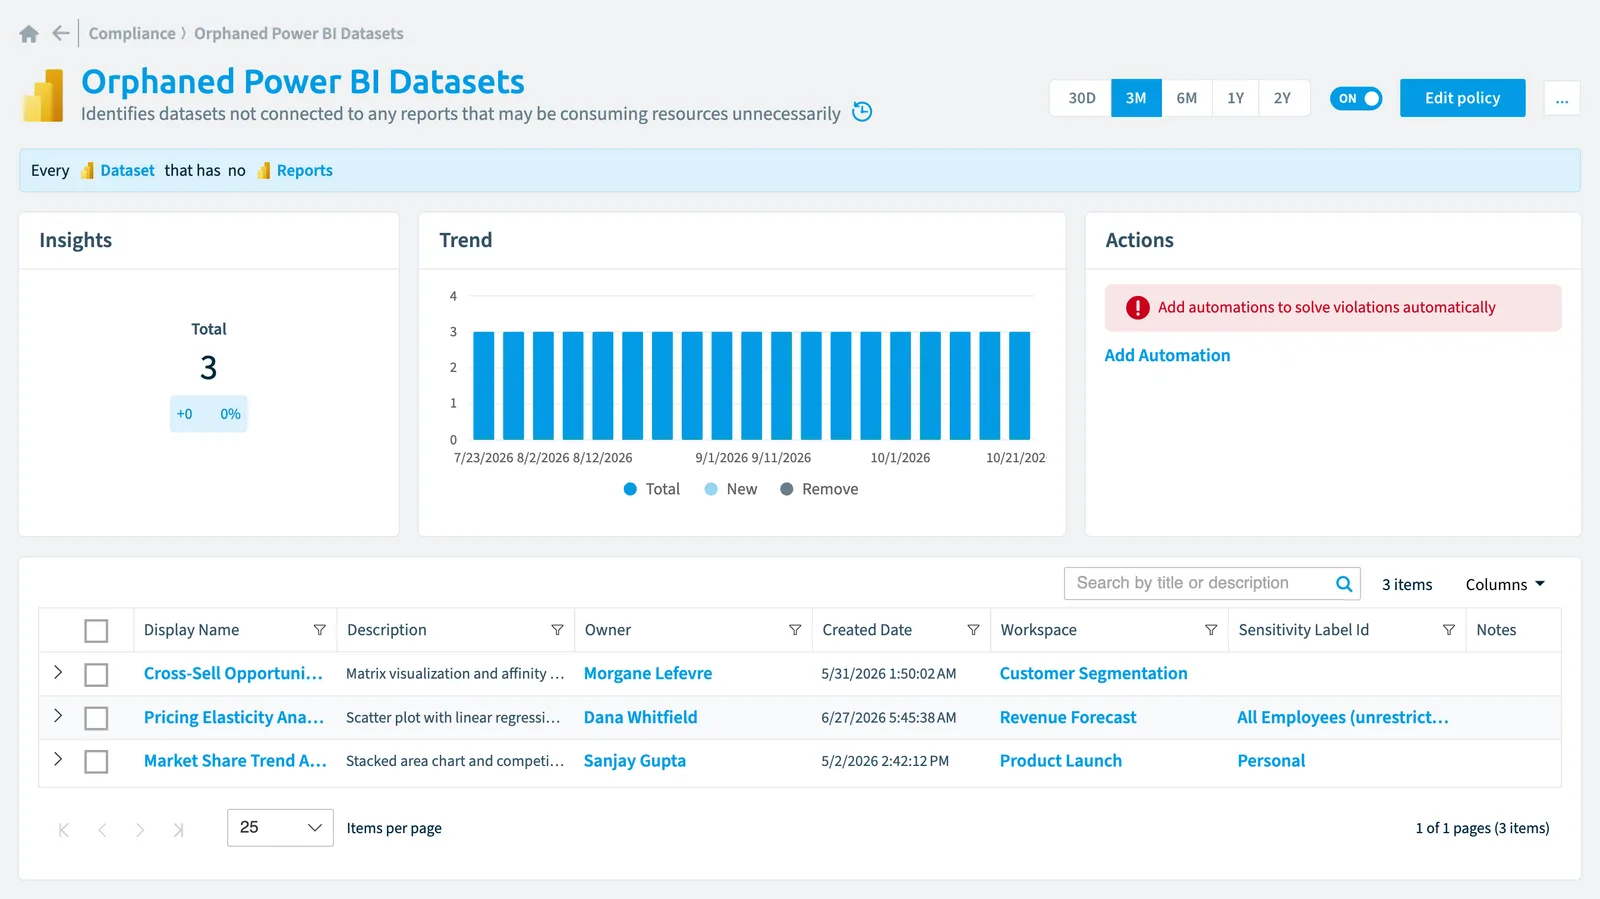Toggle the Total series in the legend

tap(651, 489)
